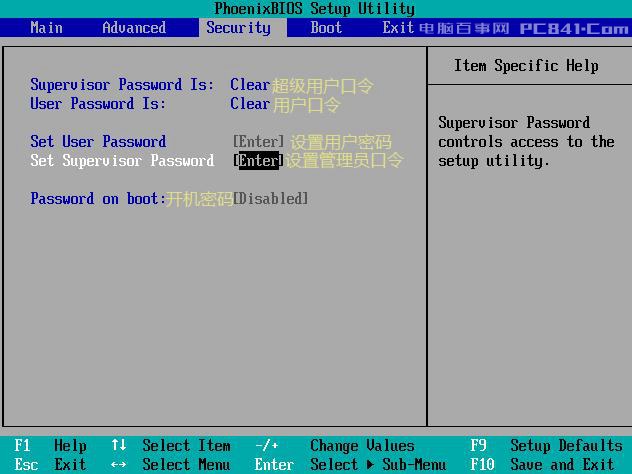Viewport: 632px width, 474px height.
Task: Open the Main tab
Action: tap(47, 28)
